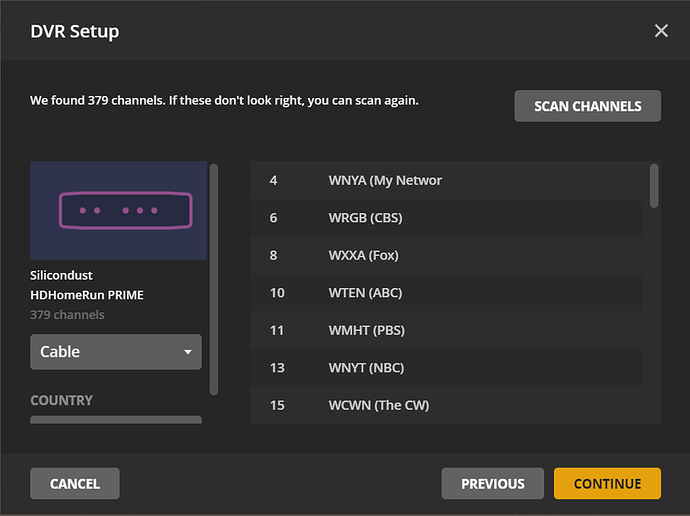Select channel 15 WCWN (The CW)
This screenshot has height=516, width=690.
pyautogui.click(x=447, y=405)
